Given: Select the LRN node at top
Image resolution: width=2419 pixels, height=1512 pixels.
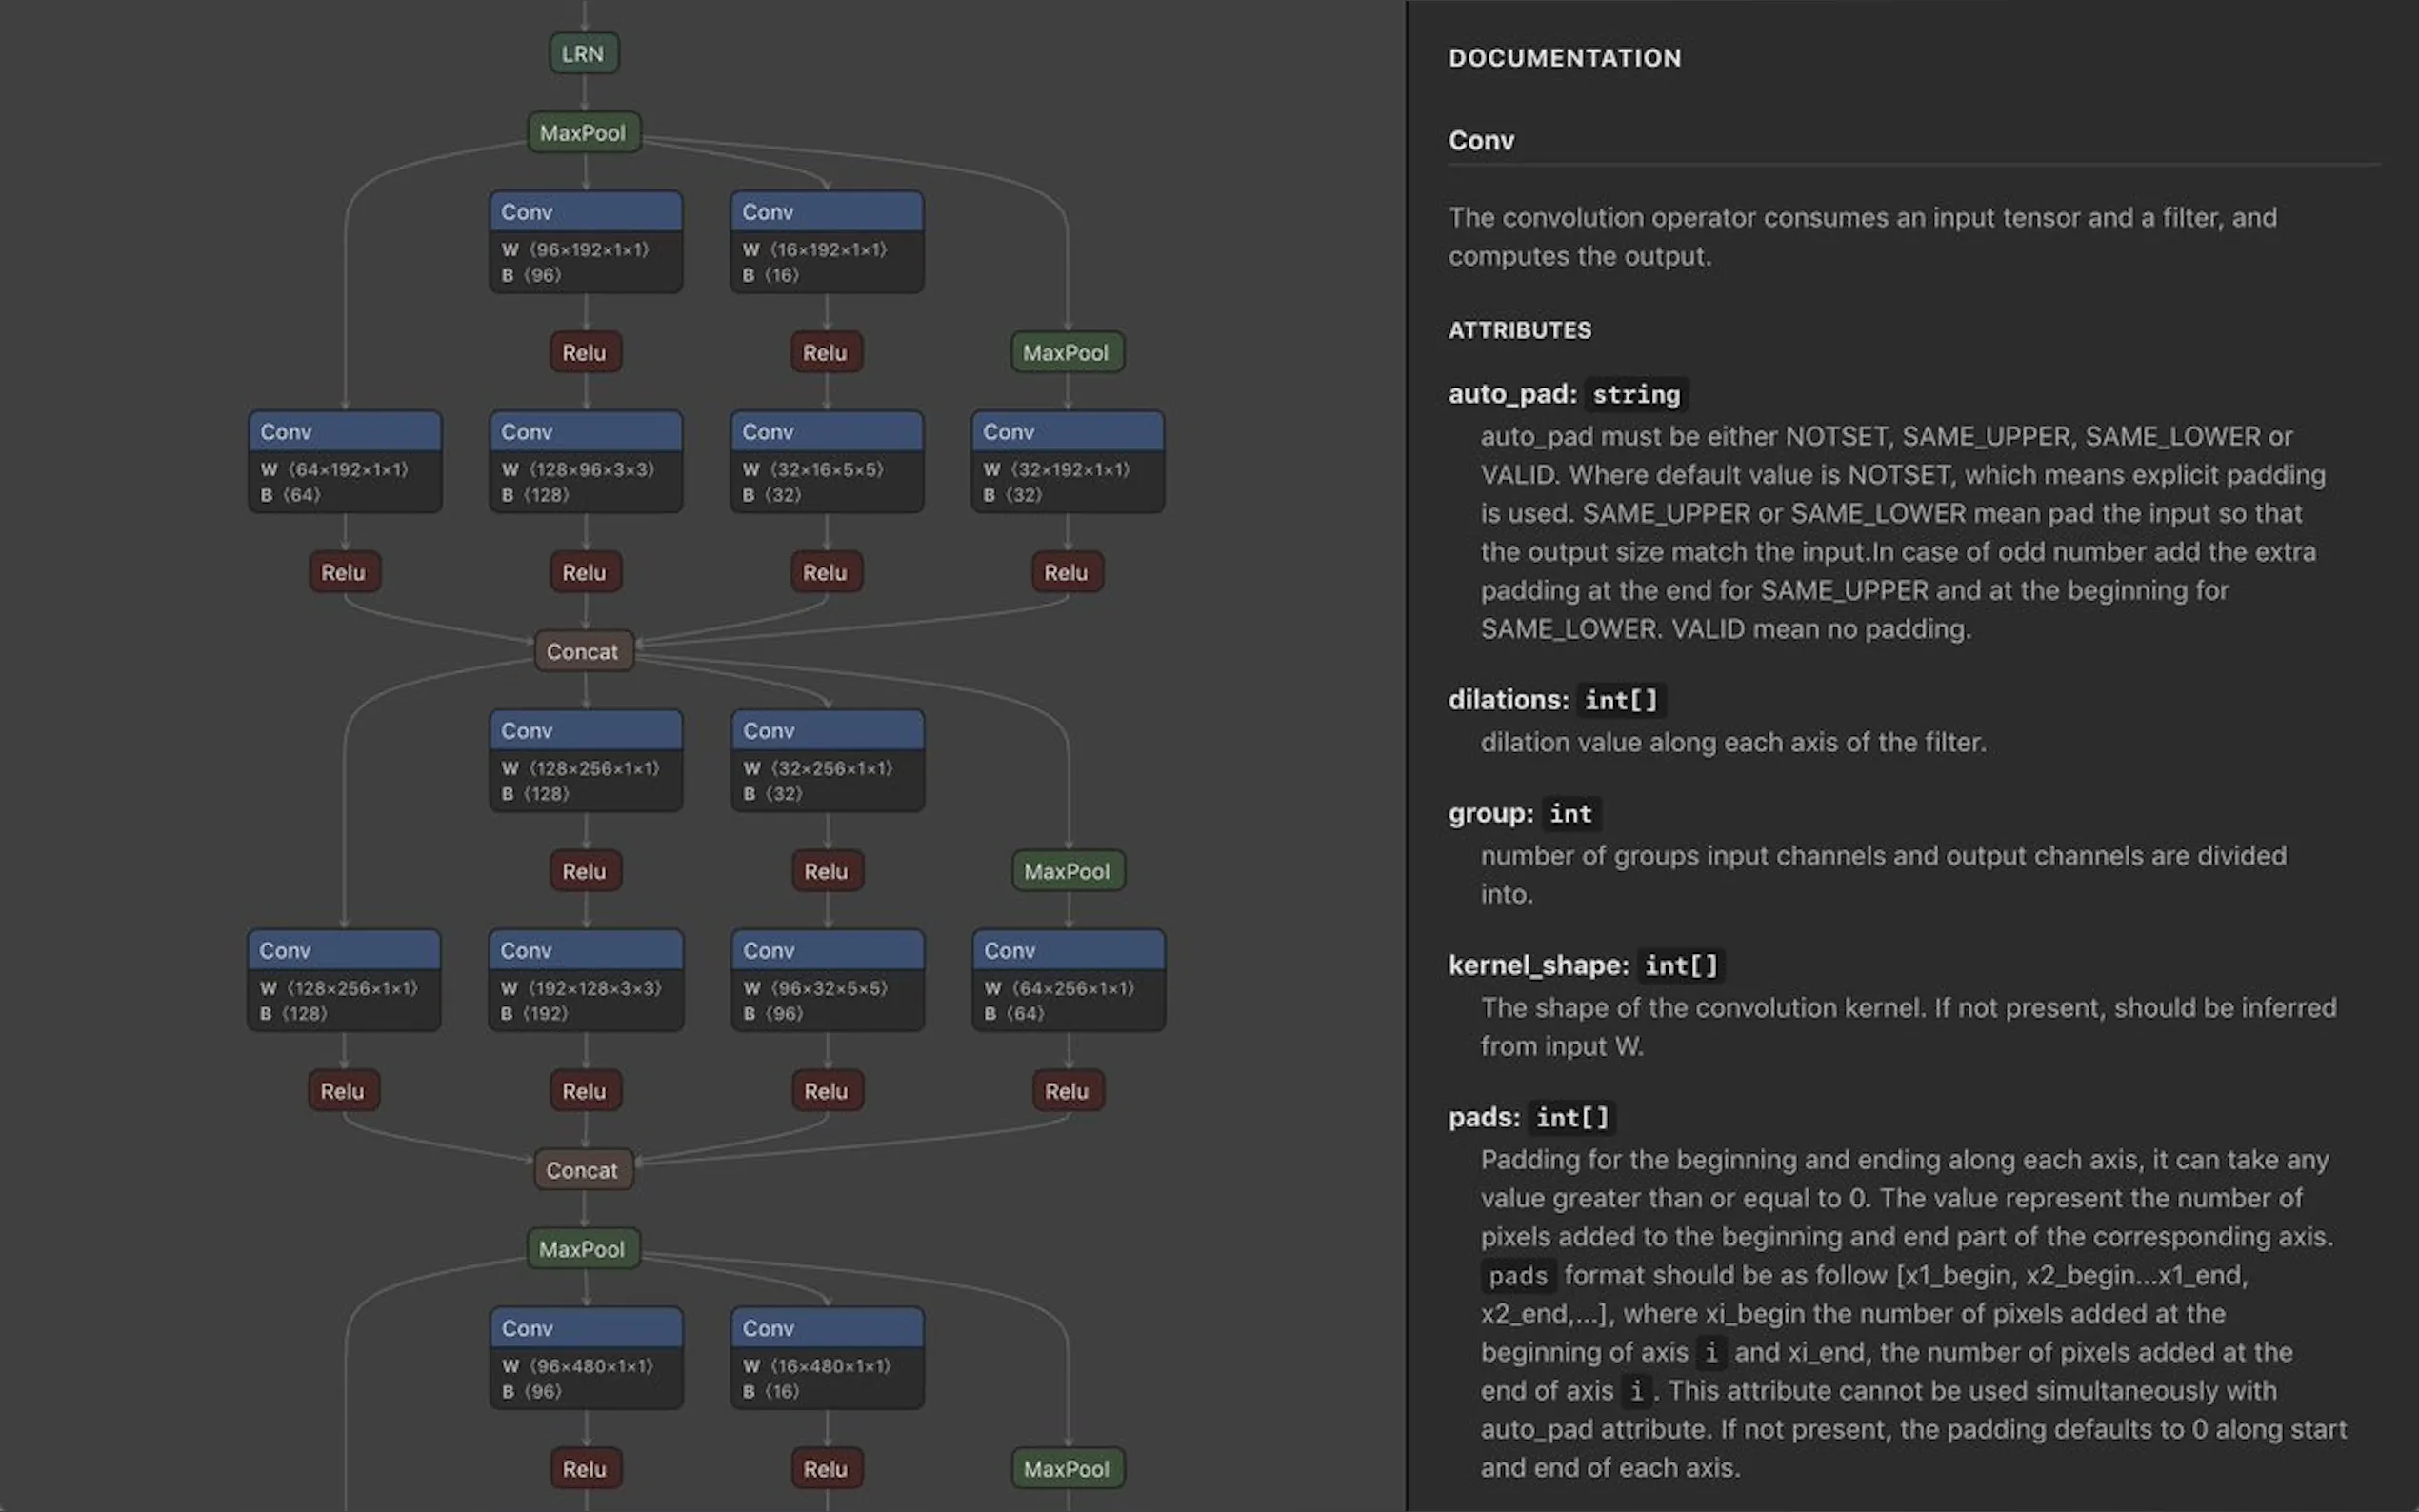Looking at the screenshot, I should coord(583,54).
